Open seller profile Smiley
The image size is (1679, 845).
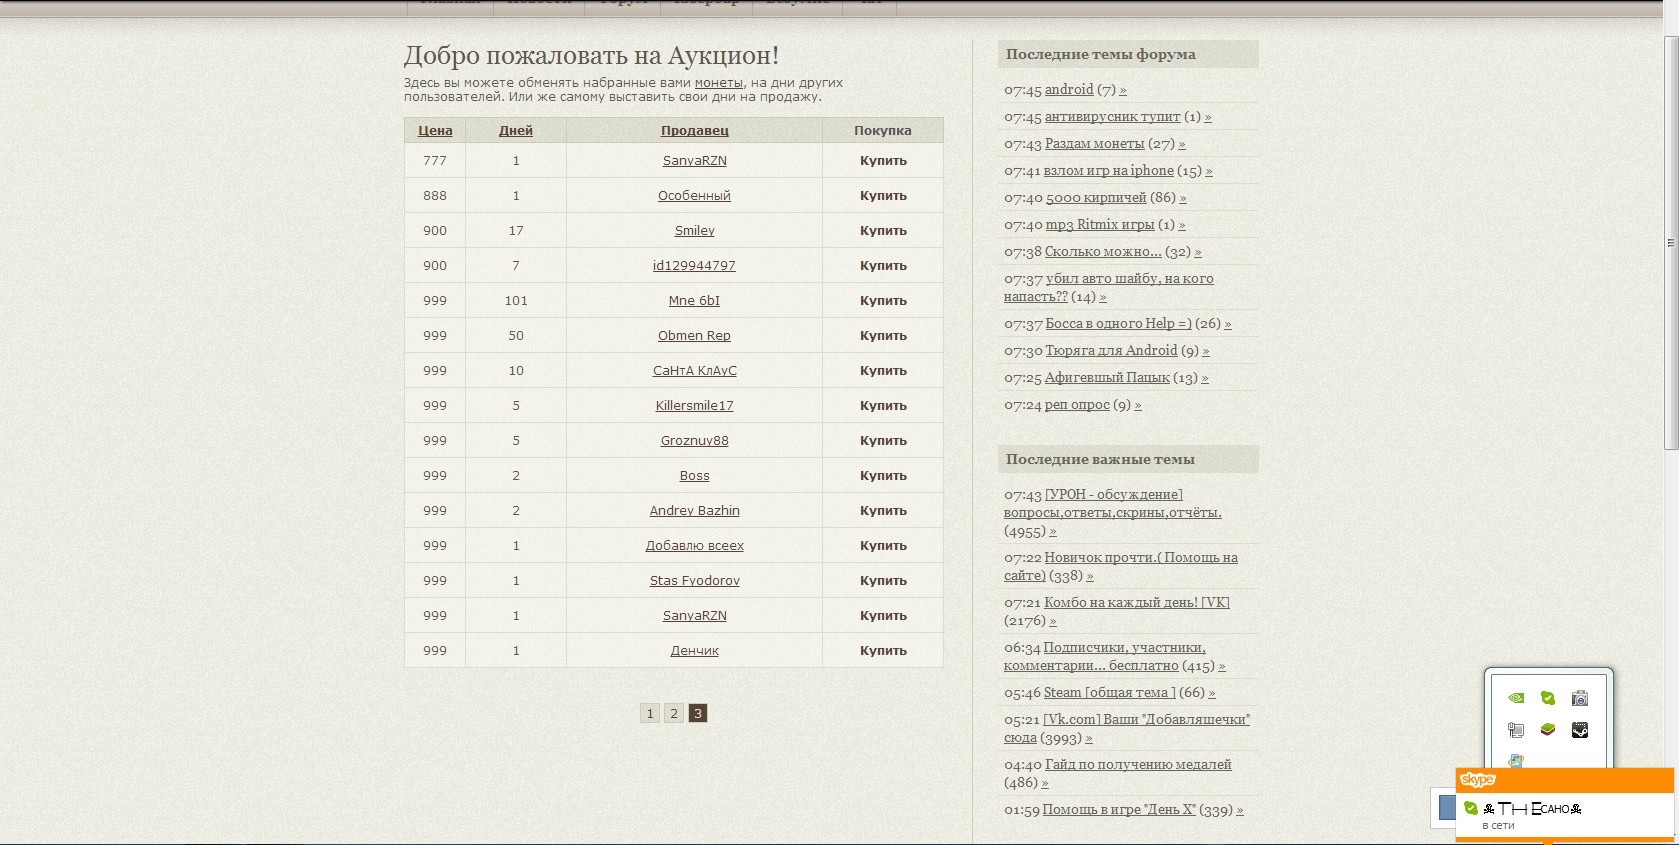[x=694, y=230]
